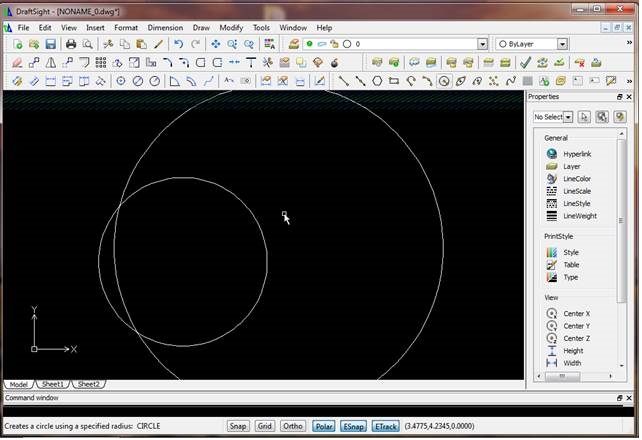
Task: Toggle ESnap in status bar
Action: [353, 426]
